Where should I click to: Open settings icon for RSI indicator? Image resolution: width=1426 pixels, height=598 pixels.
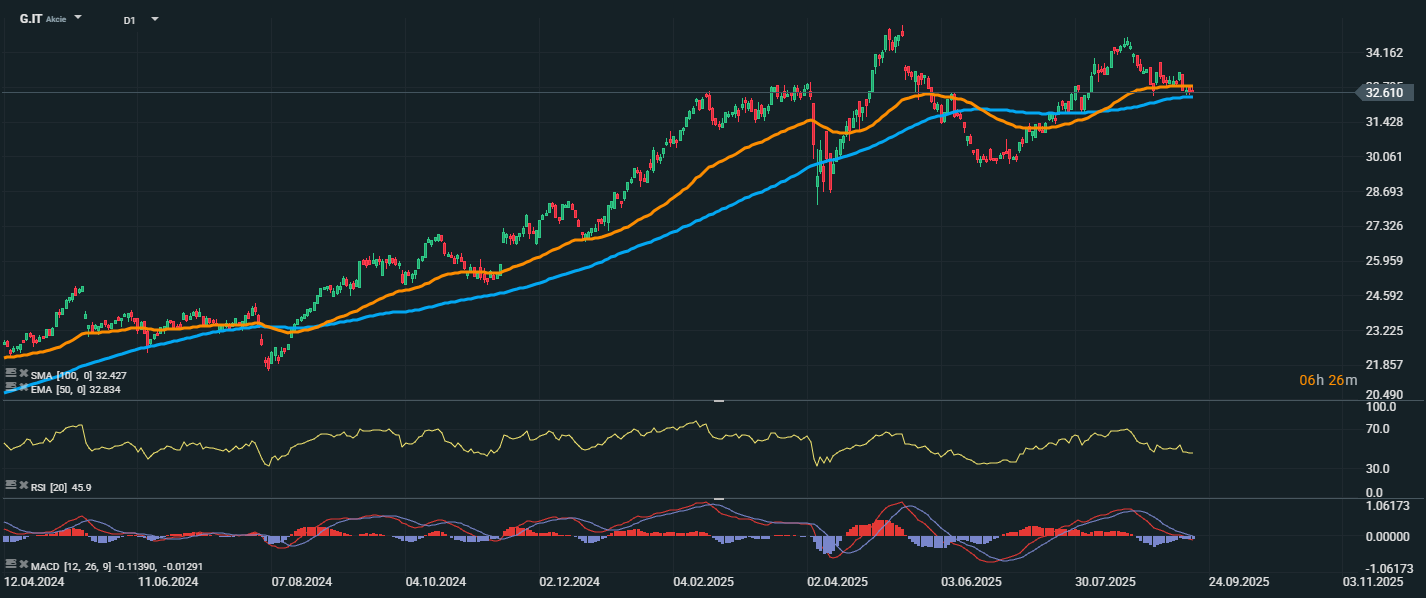pyautogui.click(x=10, y=486)
